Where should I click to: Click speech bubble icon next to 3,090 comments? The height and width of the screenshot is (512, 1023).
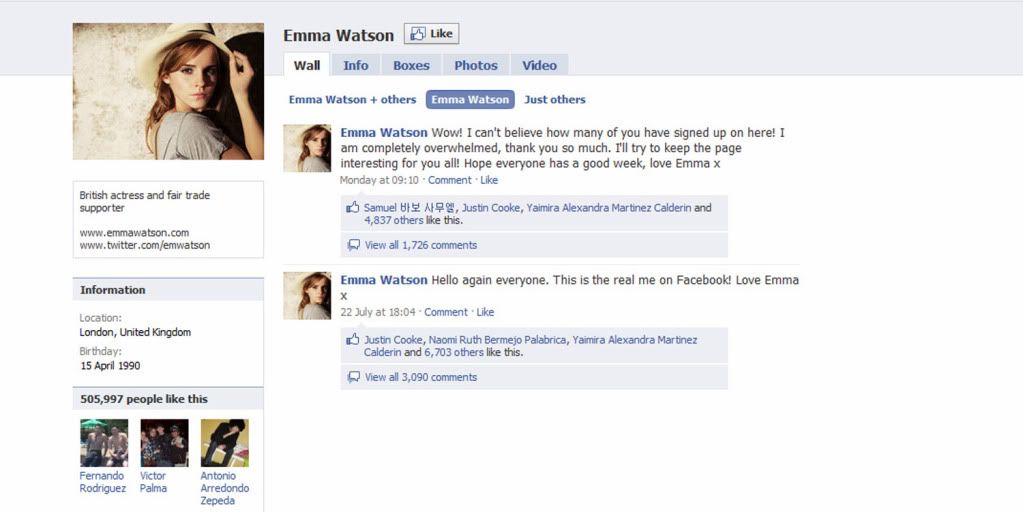[x=354, y=377]
